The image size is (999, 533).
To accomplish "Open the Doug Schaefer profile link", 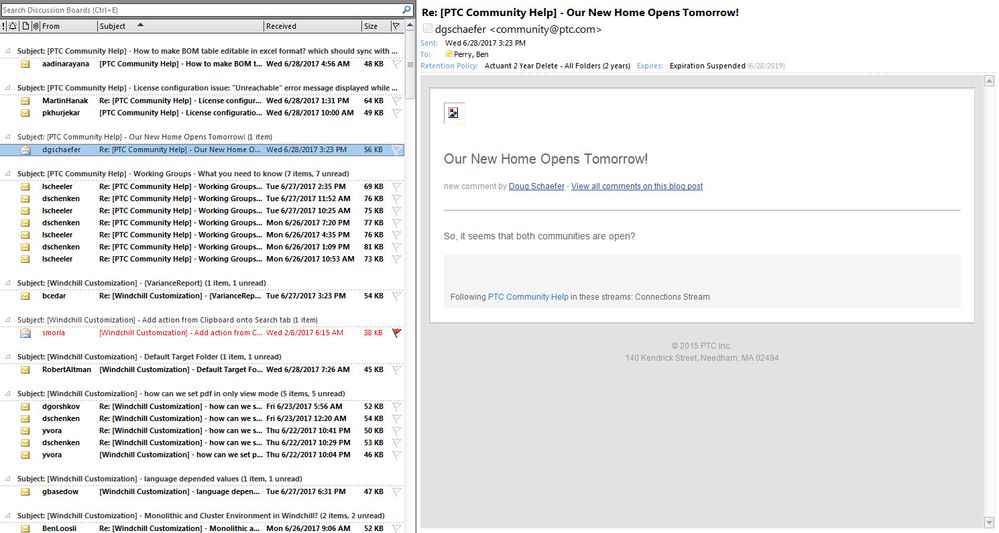I will click(x=536, y=187).
